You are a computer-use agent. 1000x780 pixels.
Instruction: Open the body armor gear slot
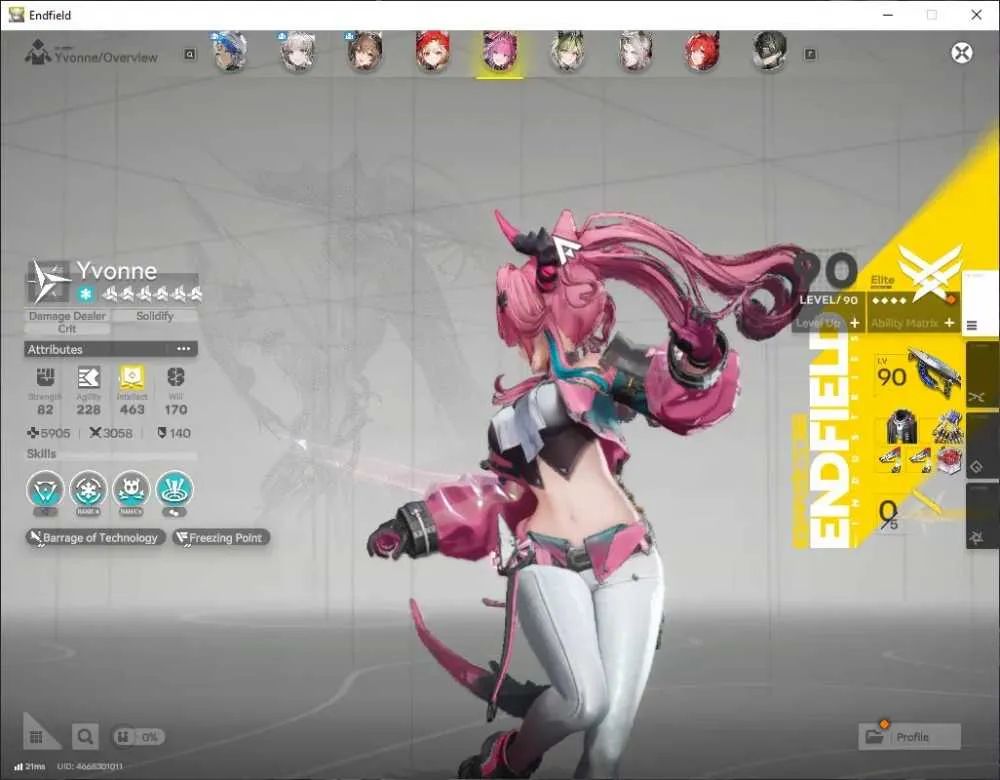(x=902, y=426)
